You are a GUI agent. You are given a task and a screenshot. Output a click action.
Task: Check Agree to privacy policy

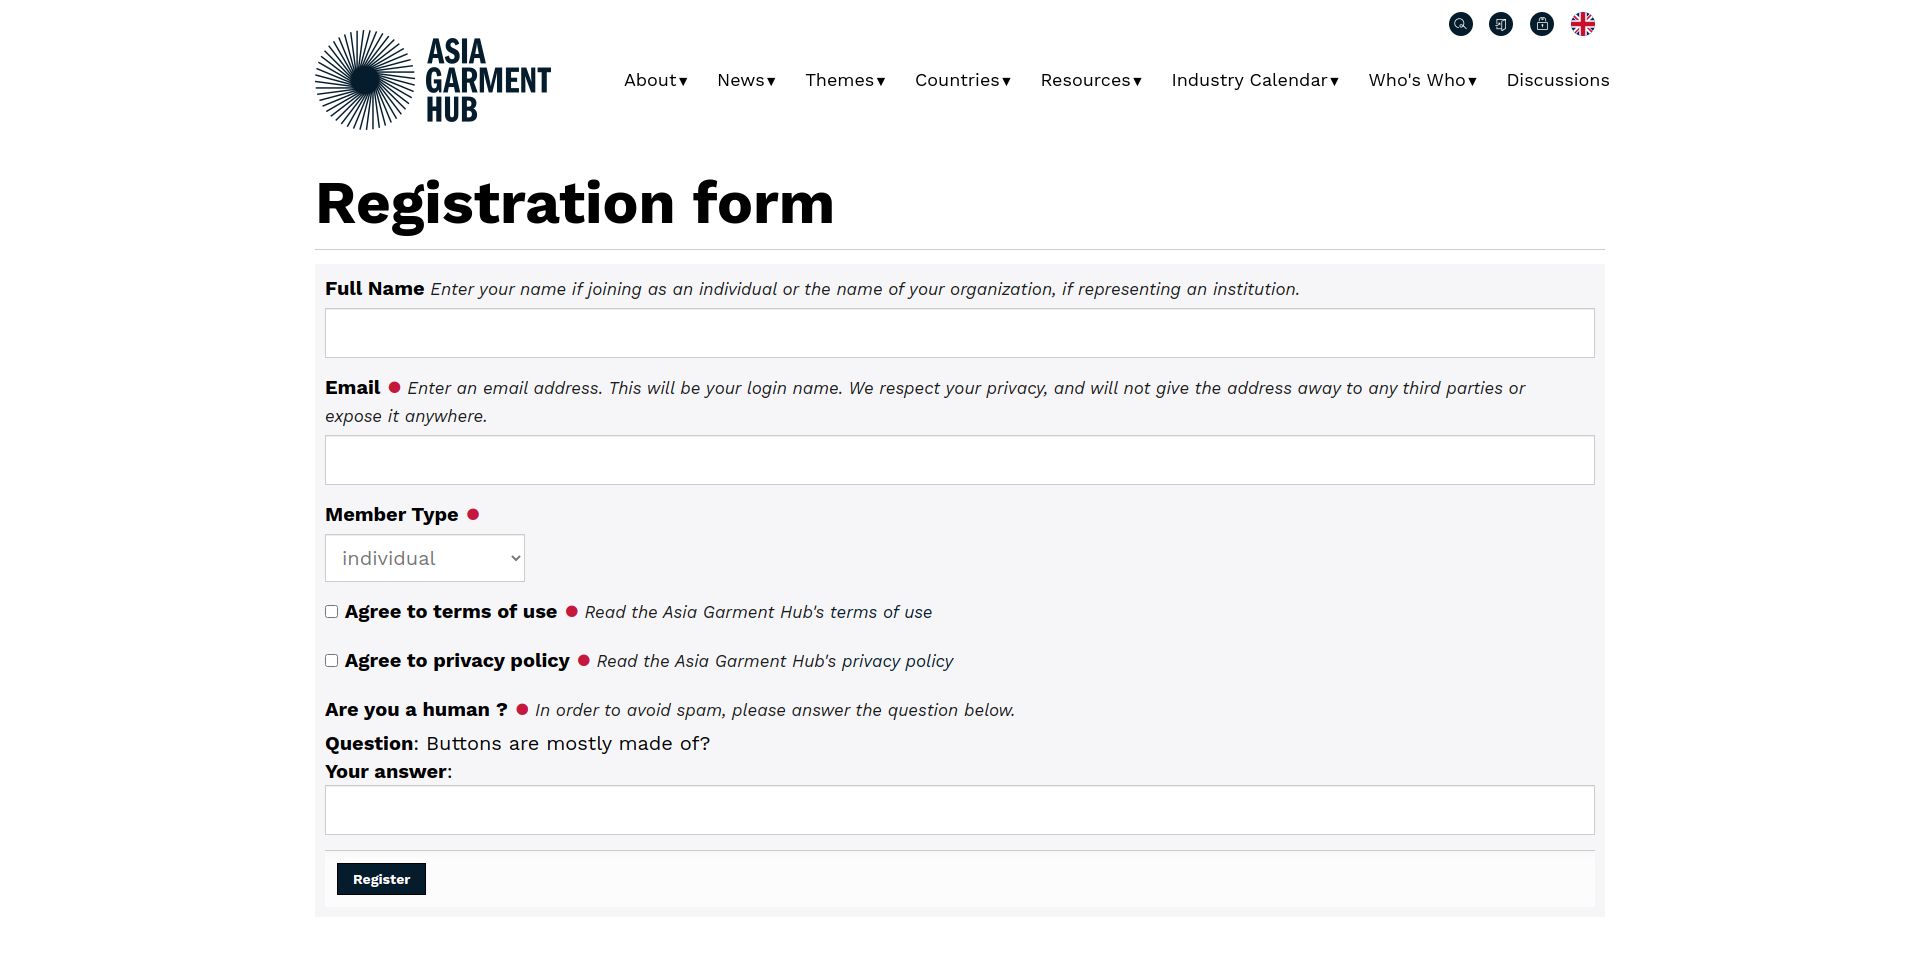coord(331,660)
